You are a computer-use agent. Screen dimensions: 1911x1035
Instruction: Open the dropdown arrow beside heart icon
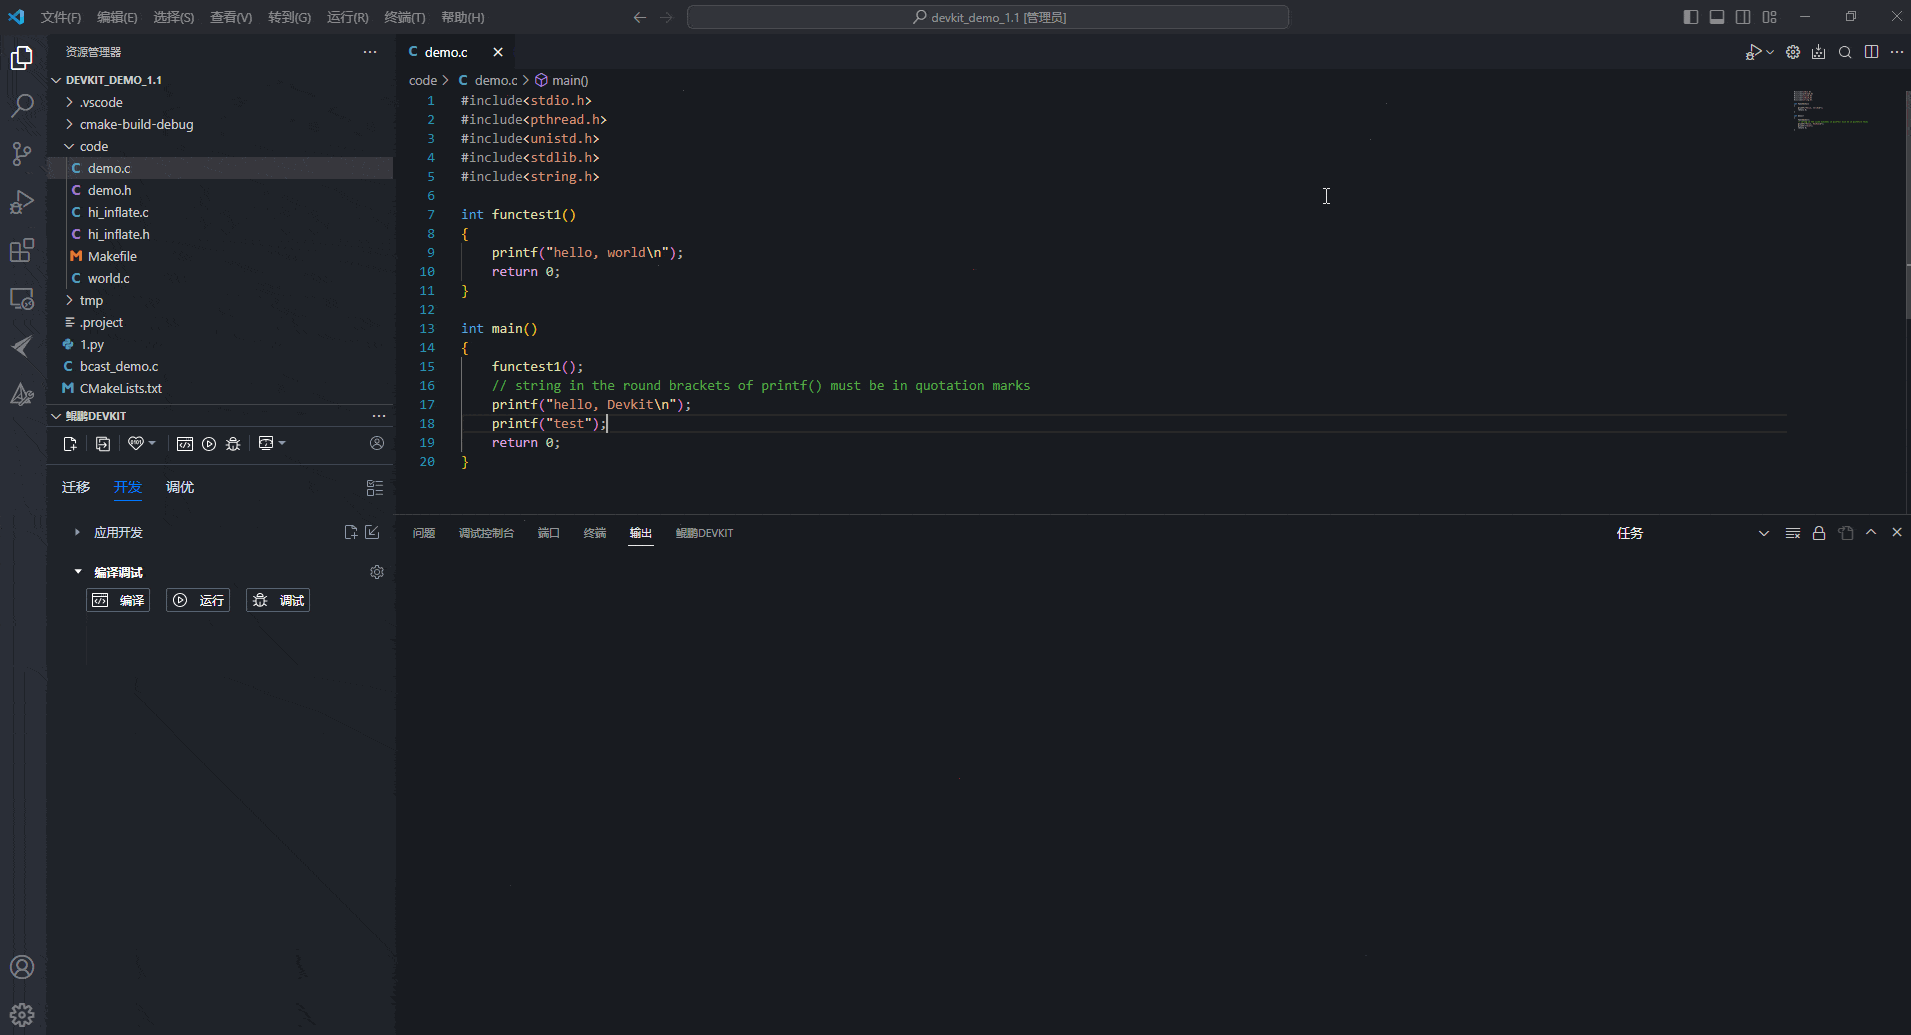(x=152, y=443)
